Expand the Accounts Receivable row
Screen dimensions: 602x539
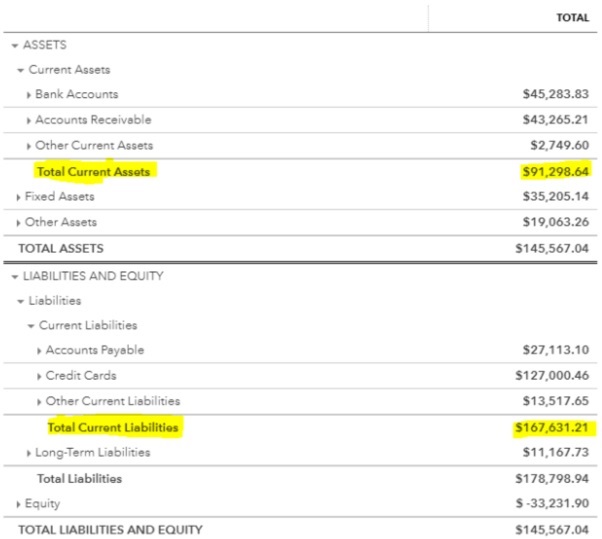(x=29, y=121)
